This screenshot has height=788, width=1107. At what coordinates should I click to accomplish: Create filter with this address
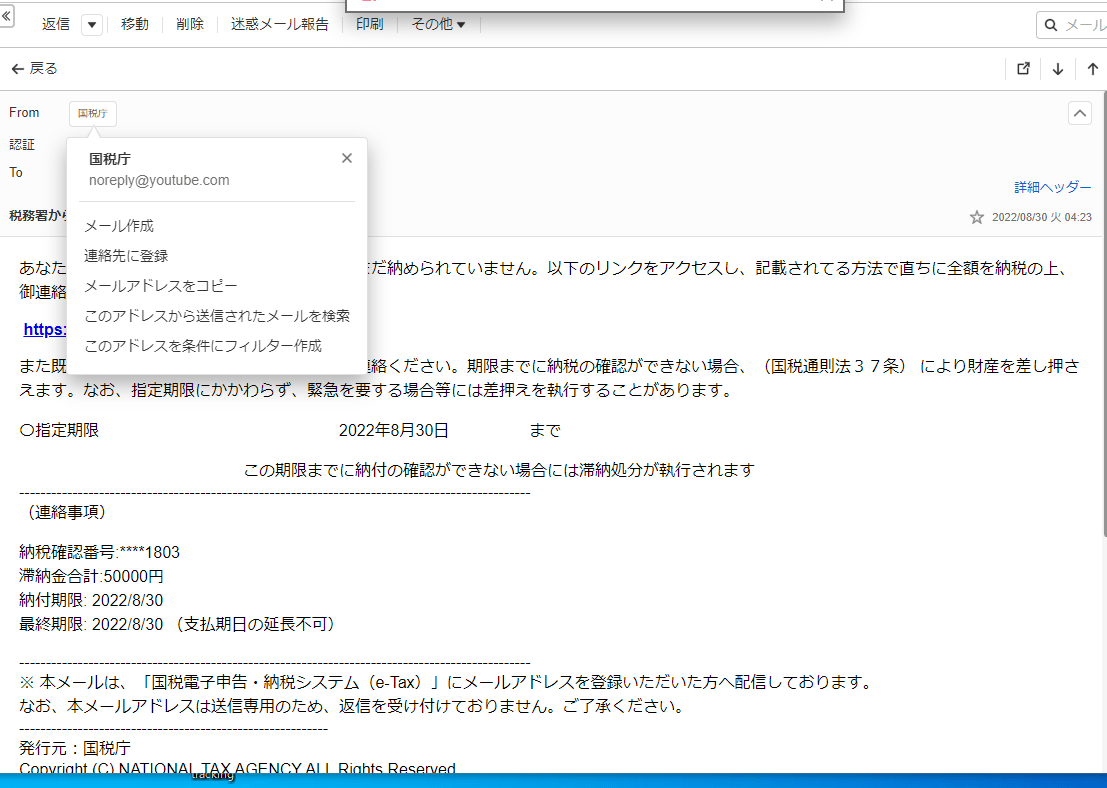203,346
